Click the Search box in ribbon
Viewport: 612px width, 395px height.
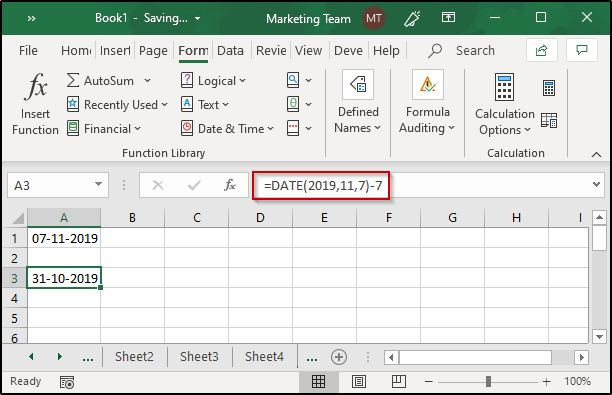click(461, 50)
